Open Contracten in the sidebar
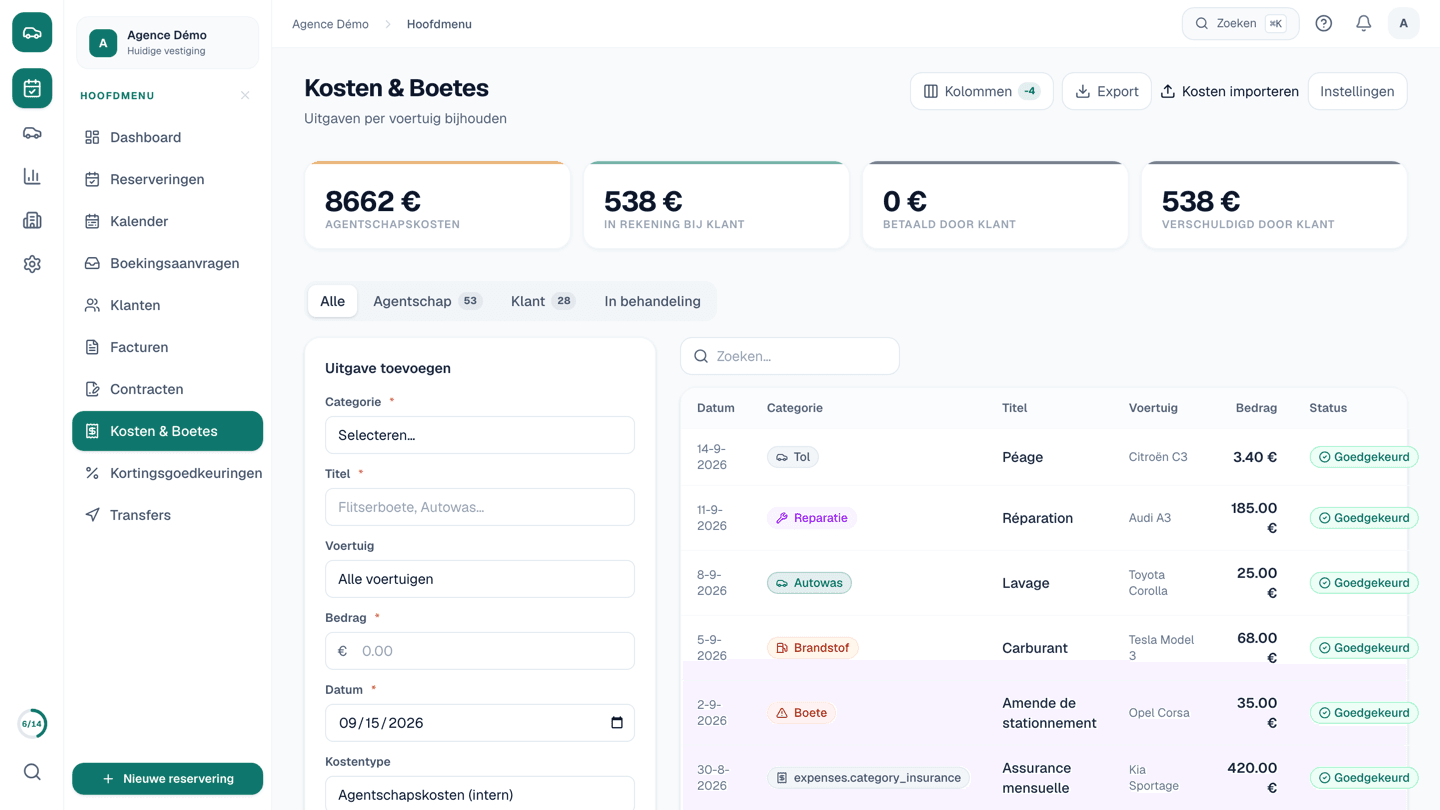The image size is (1440, 810). (167, 389)
